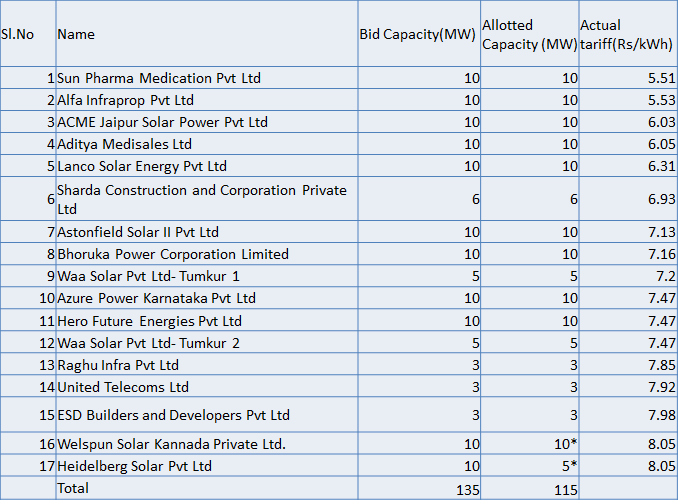Select 'Raghu Infra Pvt Ltd' cell
The width and height of the screenshot is (678, 500).
pyautogui.click(x=207, y=365)
